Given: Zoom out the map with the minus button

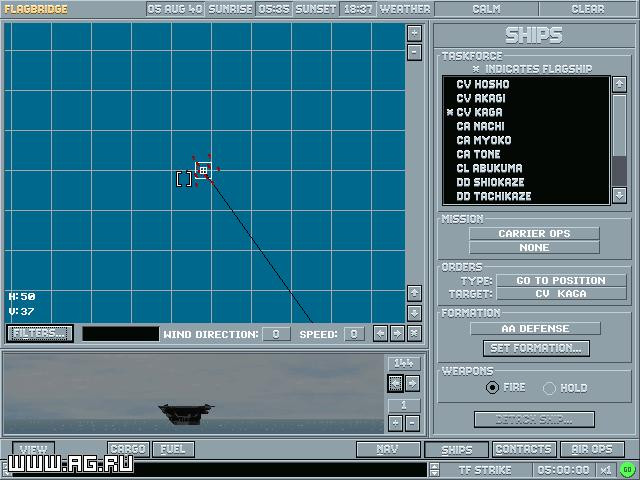Looking at the screenshot, I should (414, 52).
